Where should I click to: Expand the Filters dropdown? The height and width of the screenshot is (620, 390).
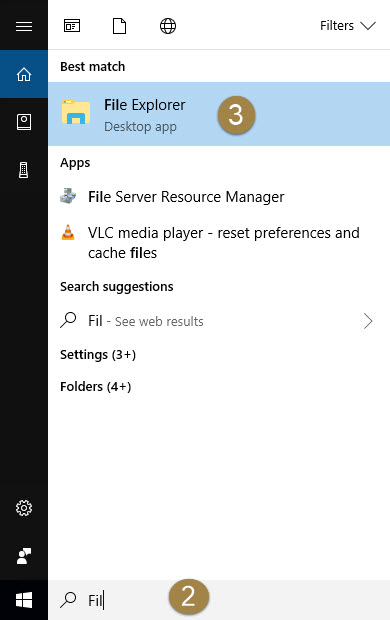(x=348, y=26)
